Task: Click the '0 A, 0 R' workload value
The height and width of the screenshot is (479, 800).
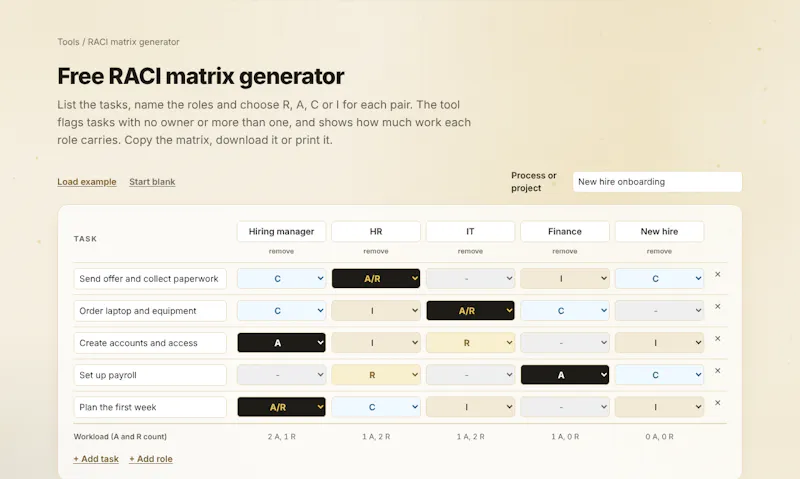Action: pos(659,437)
